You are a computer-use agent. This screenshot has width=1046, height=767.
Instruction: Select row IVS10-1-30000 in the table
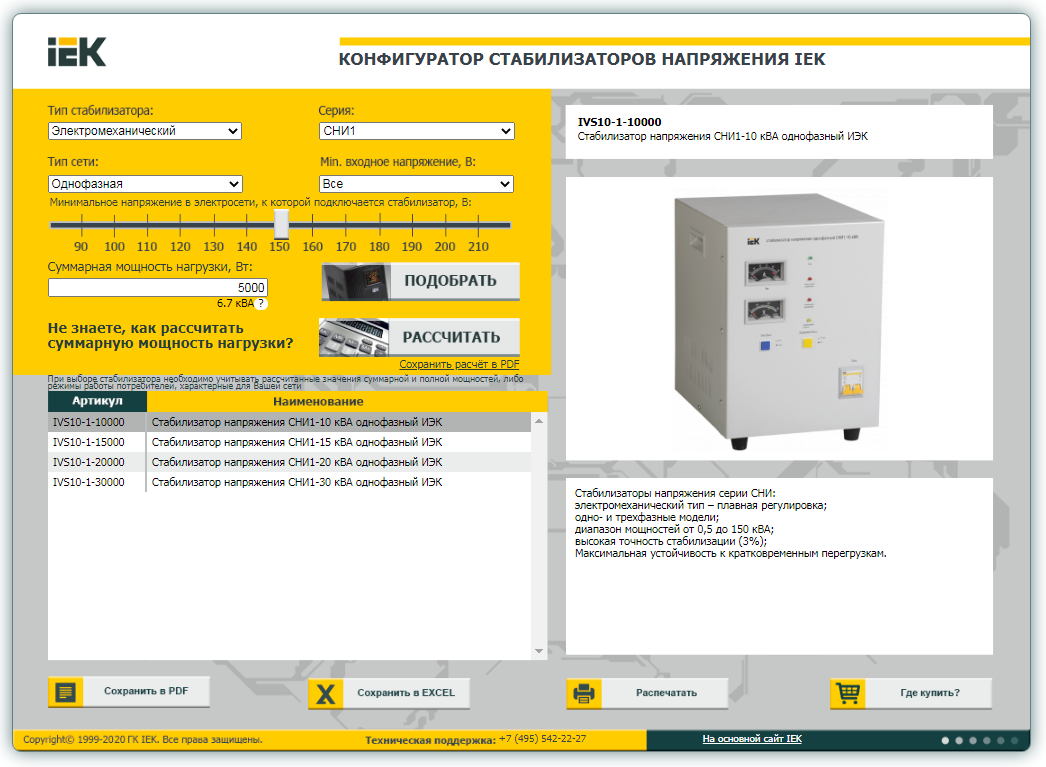coord(290,482)
